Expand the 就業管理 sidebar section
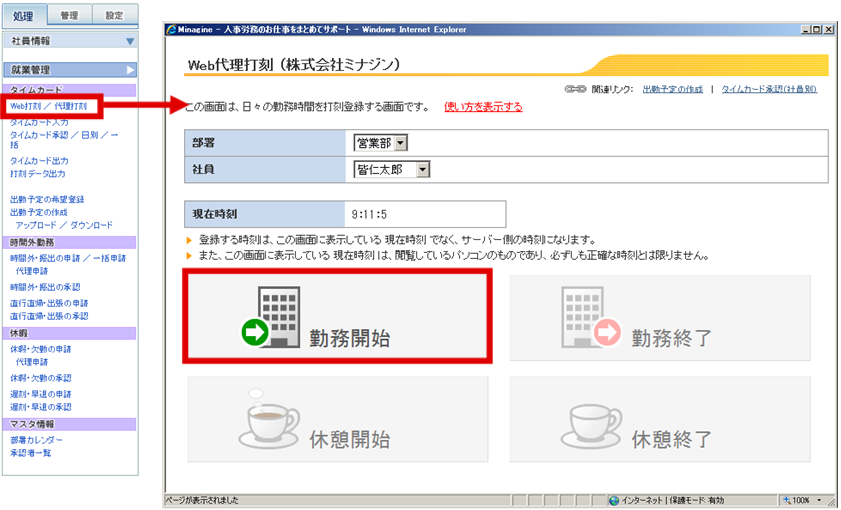Viewport: 841px width, 510px height. point(70,70)
